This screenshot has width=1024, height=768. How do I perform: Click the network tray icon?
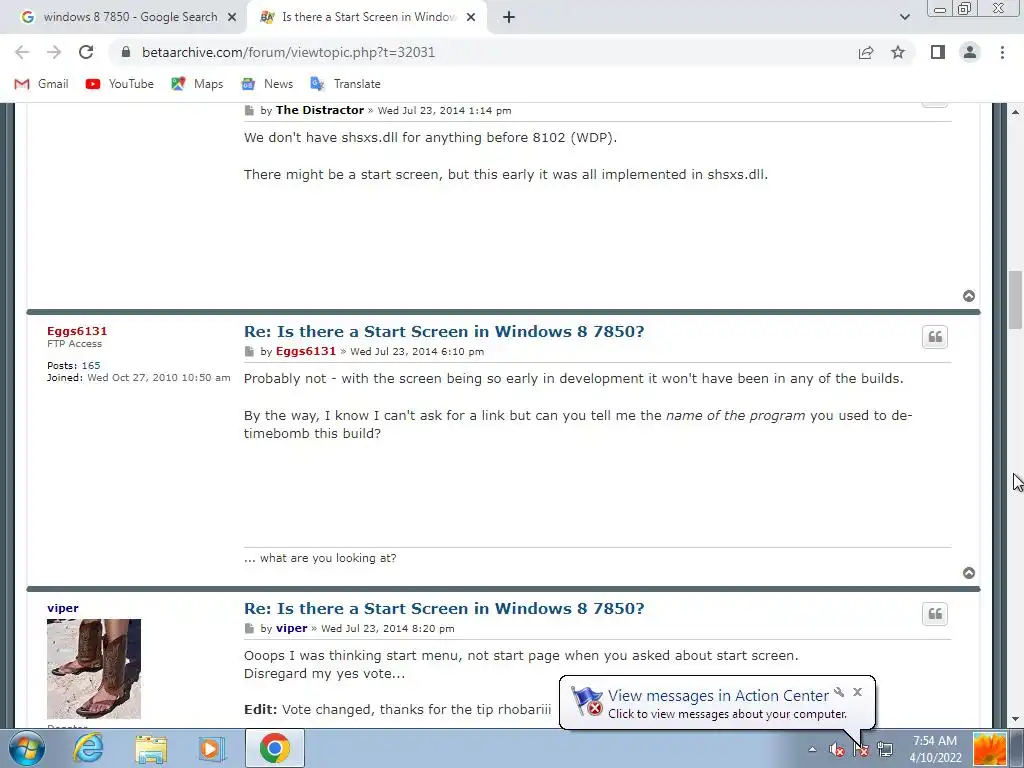885,749
